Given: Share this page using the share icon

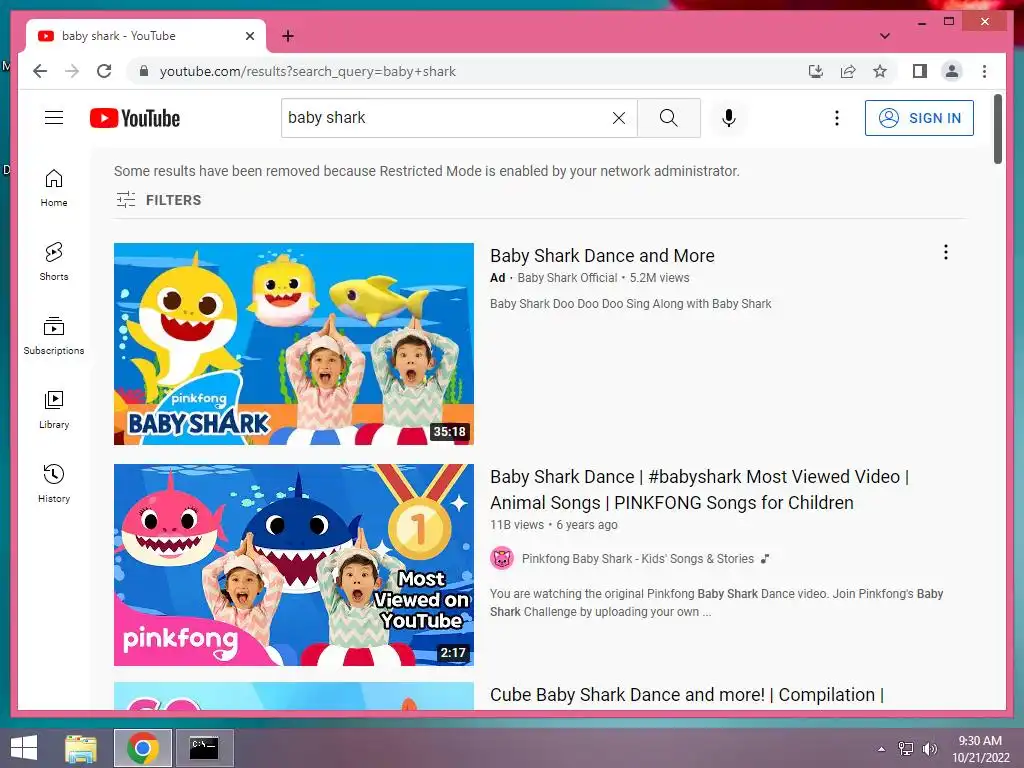Looking at the screenshot, I should coord(848,71).
